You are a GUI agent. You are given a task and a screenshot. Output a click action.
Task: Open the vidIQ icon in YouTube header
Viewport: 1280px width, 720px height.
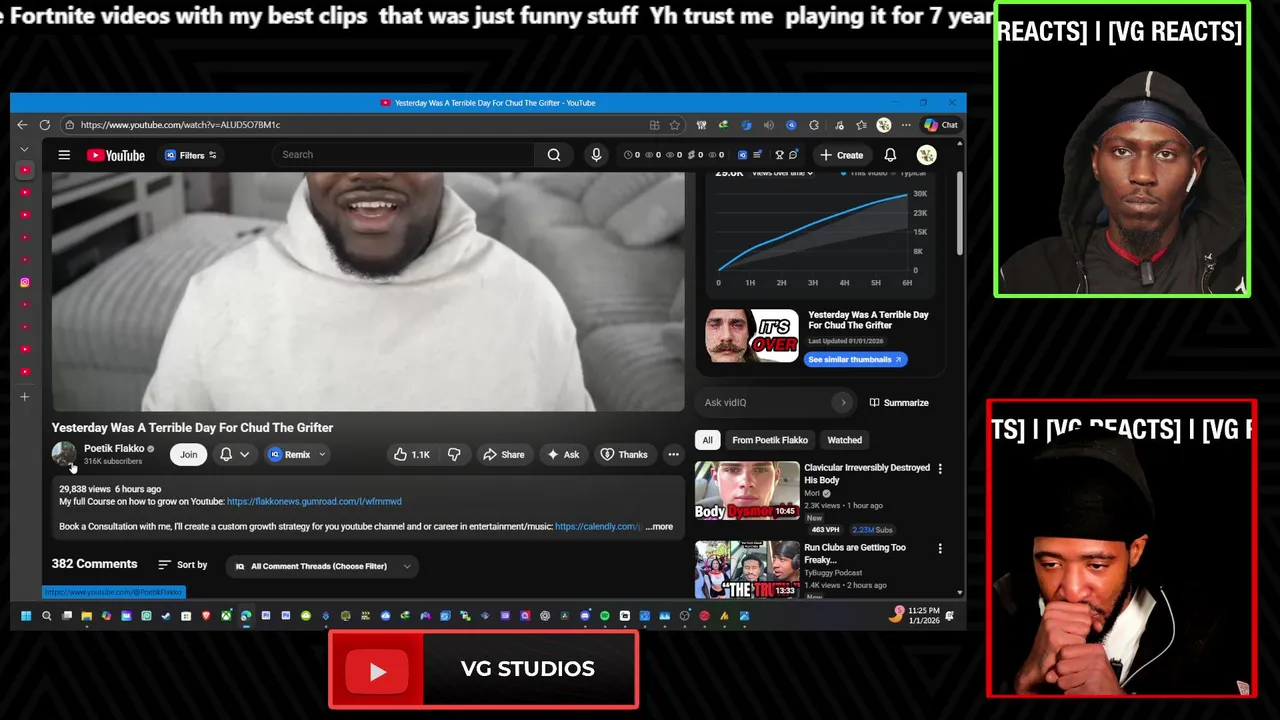(x=742, y=155)
